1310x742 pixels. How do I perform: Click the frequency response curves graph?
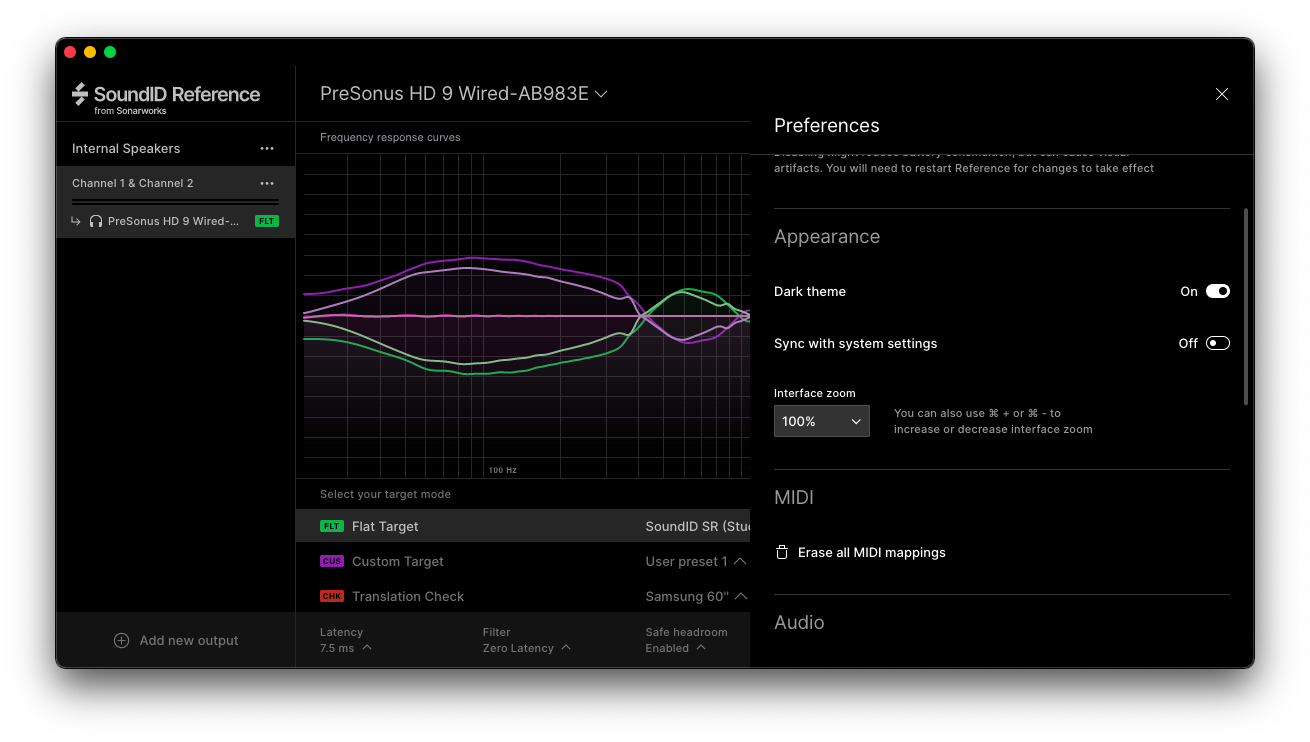pos(527,316)
